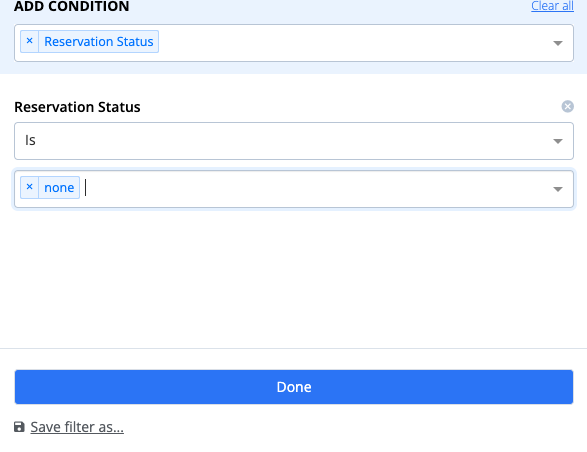The image size is (587, 452).
Task: Click the Done button
Action: pyautogui.click(x=294, y=387)
